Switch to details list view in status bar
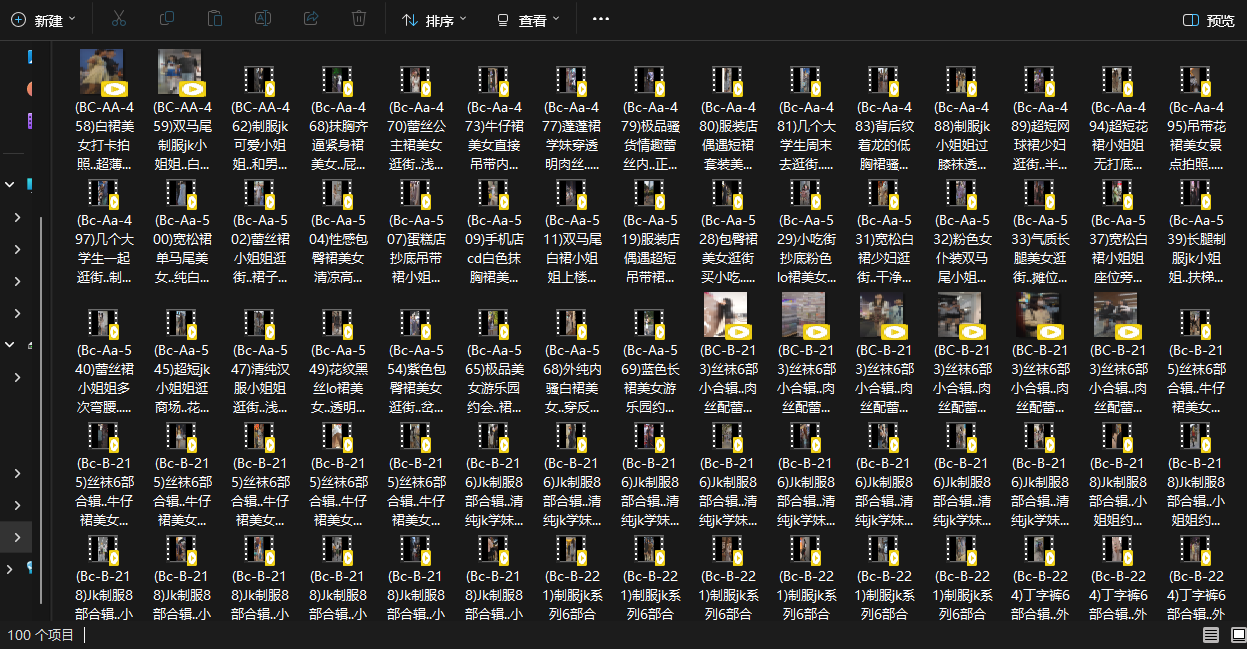The height and width of the screenshot is (649, 1247). coord(1210,635)
